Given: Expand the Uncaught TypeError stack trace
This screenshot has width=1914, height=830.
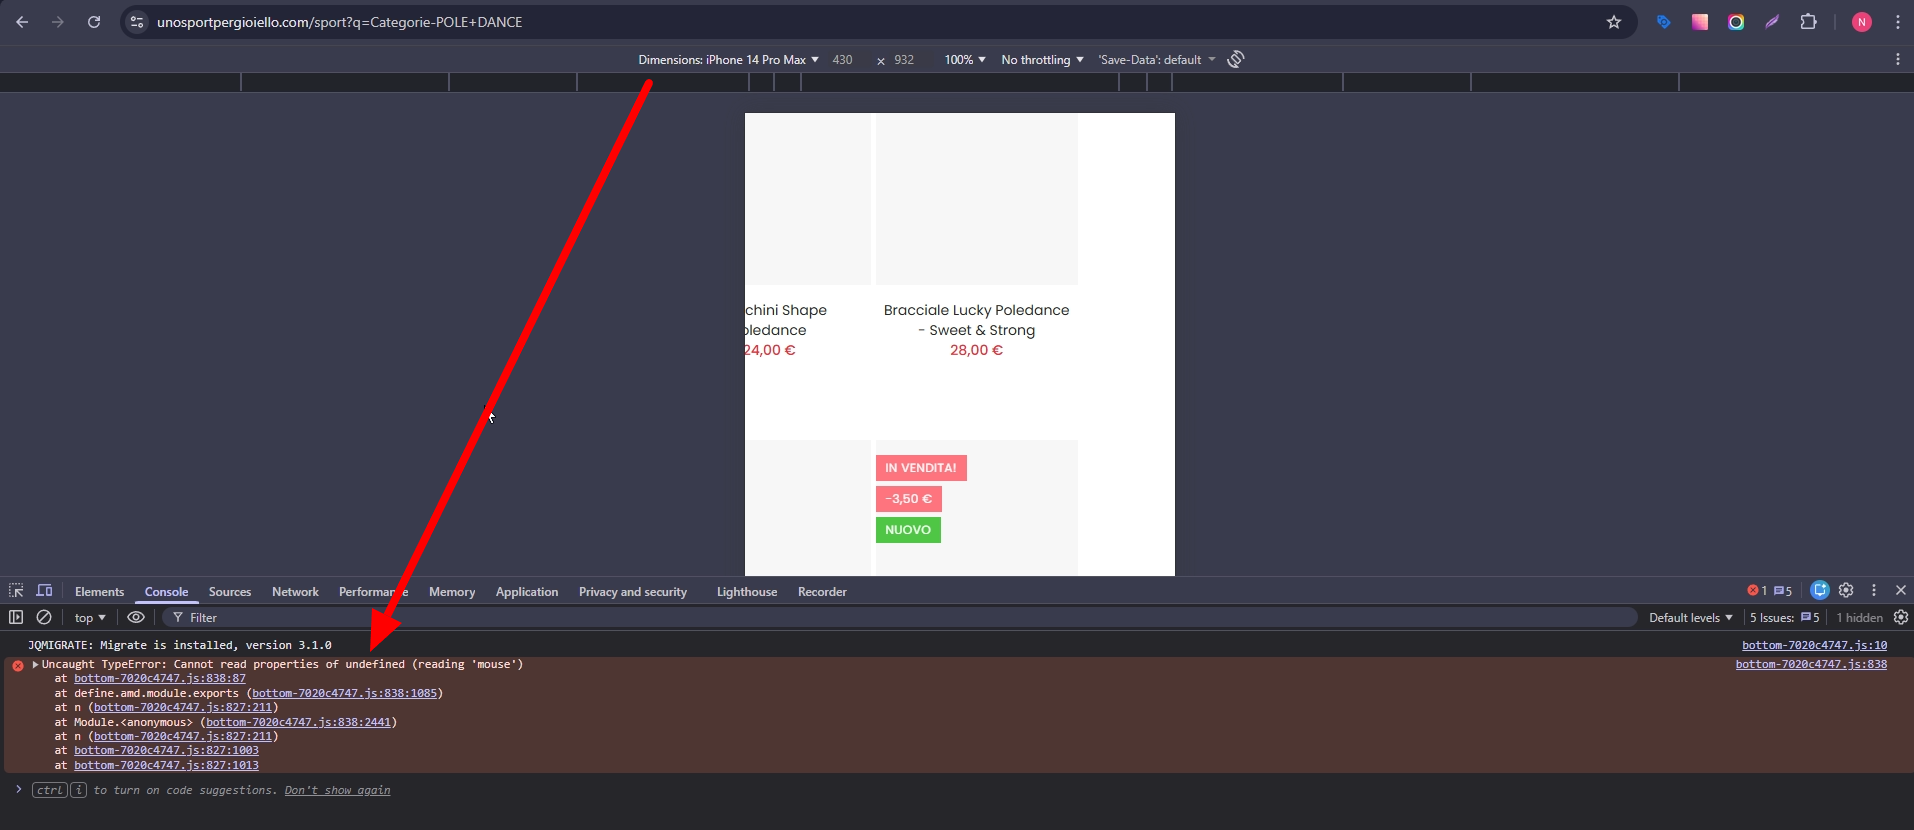Looking at the screenshot, I should click(x=36, y=664).
